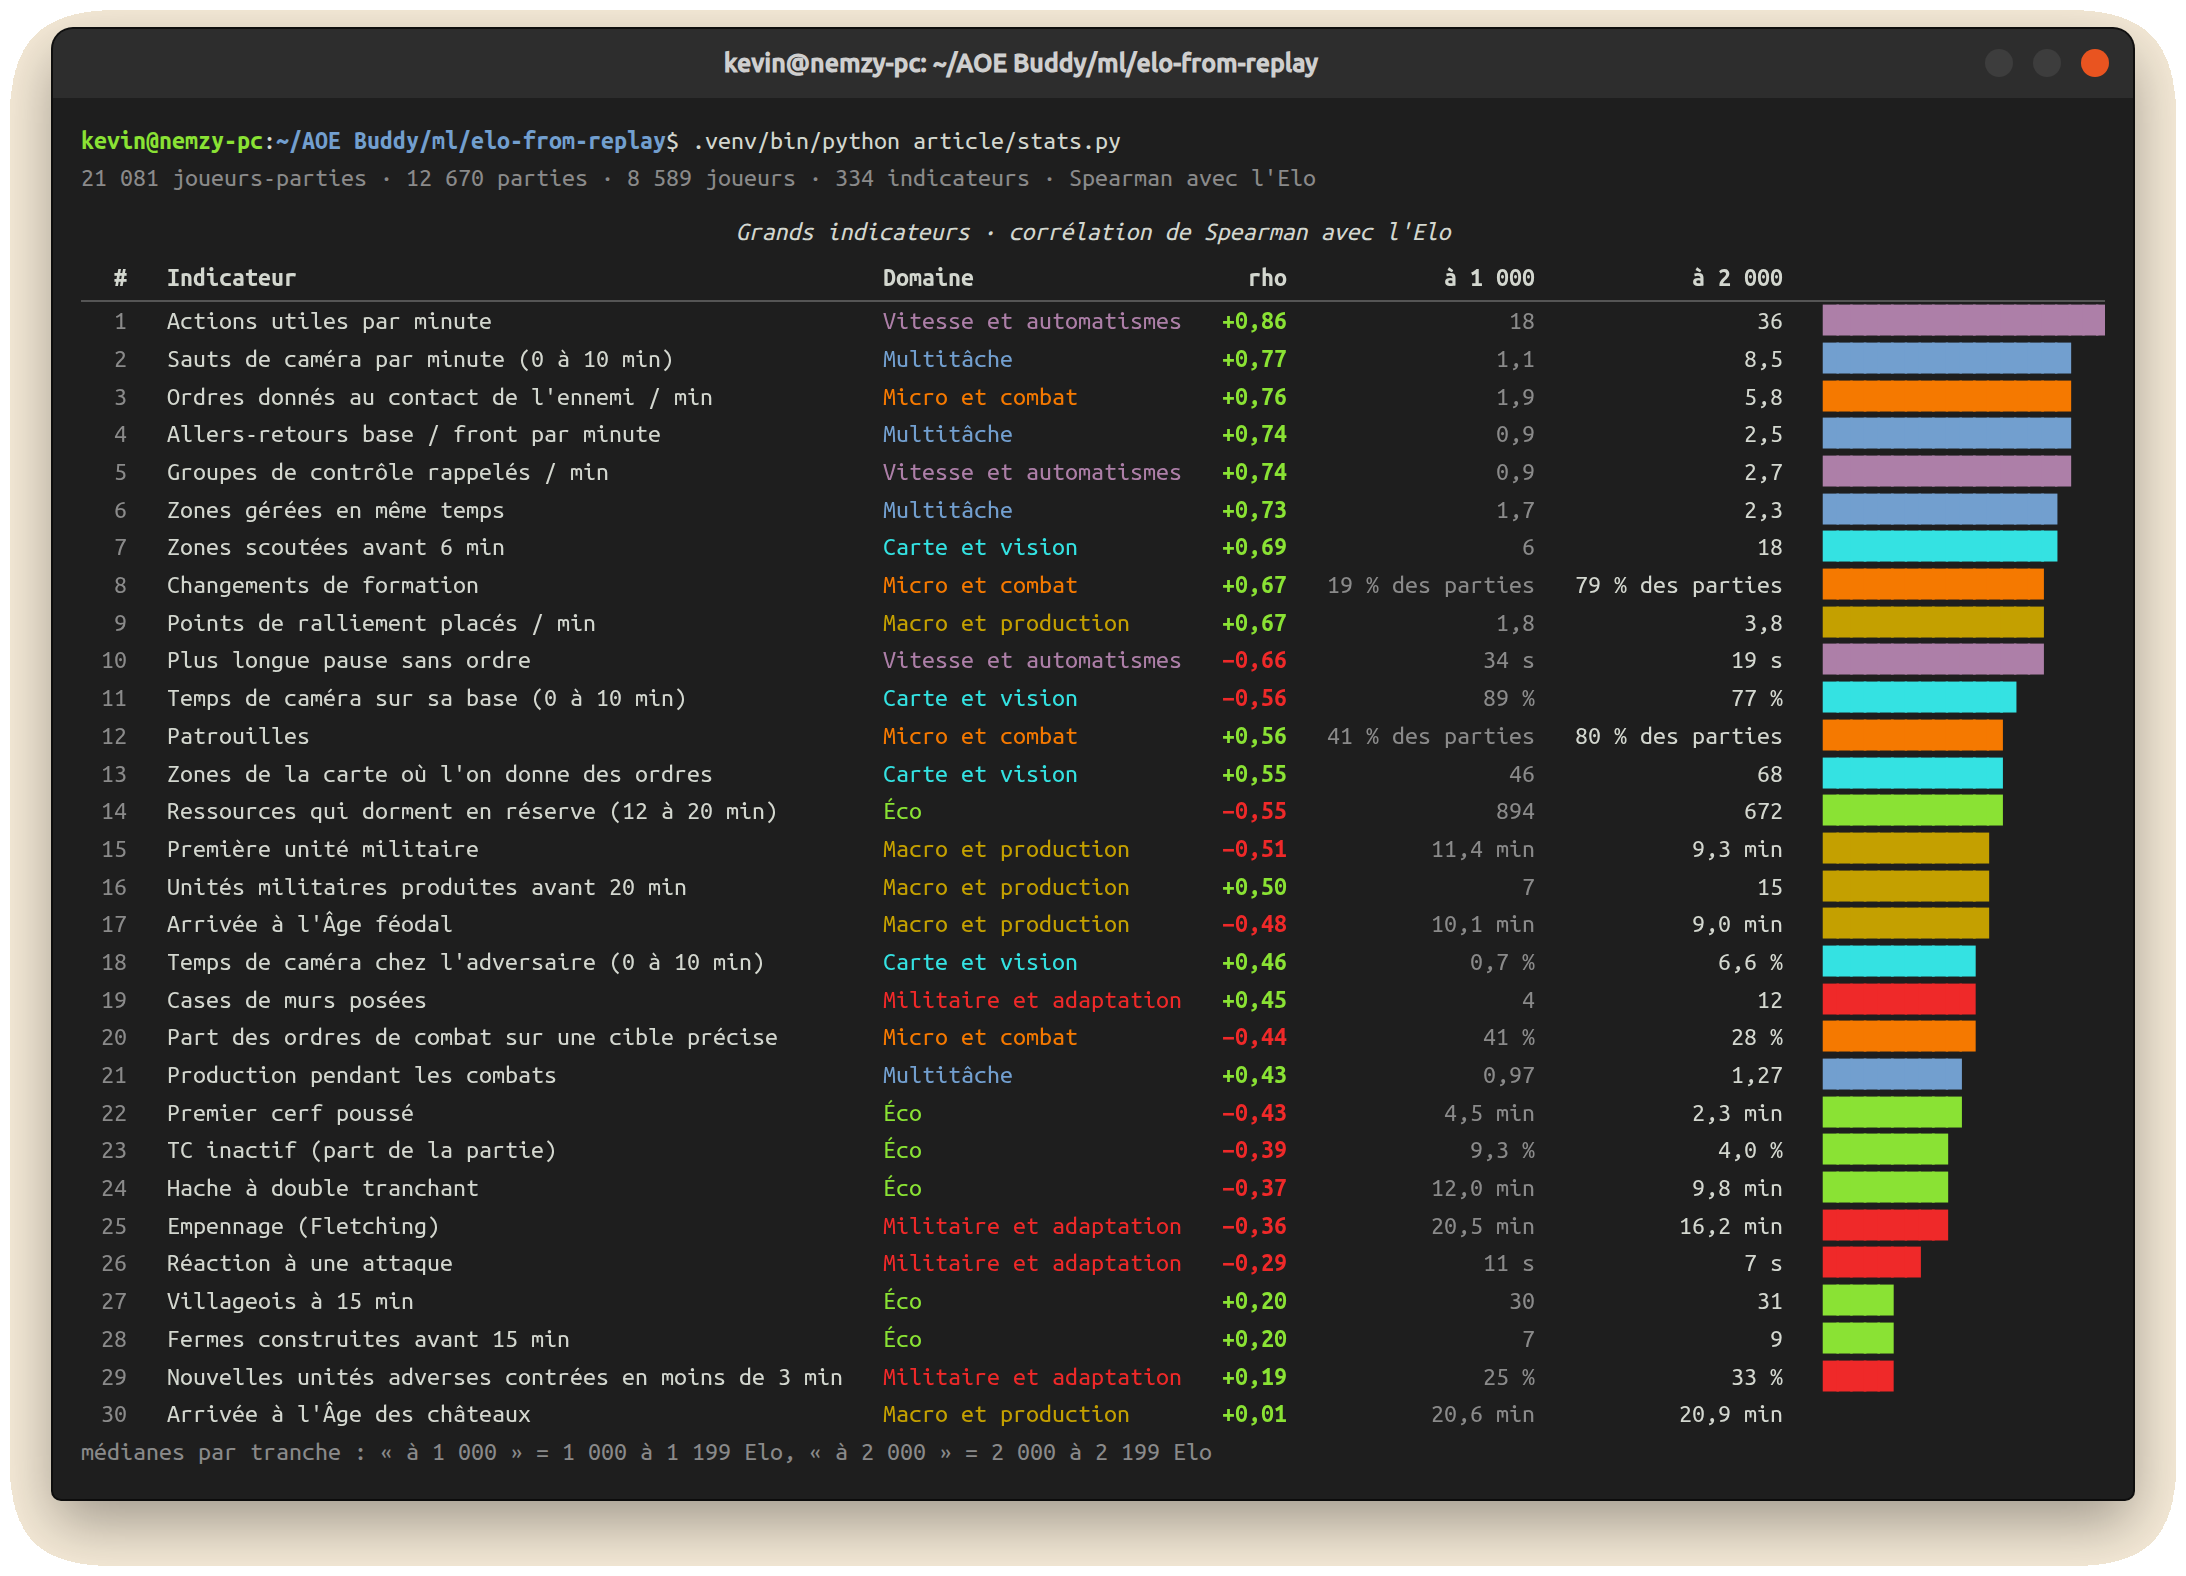The height and width of the screenshot is (1576, 2186).
Task: Click 'Zones gérées en même temps'
Action: [x=335, y=510]
